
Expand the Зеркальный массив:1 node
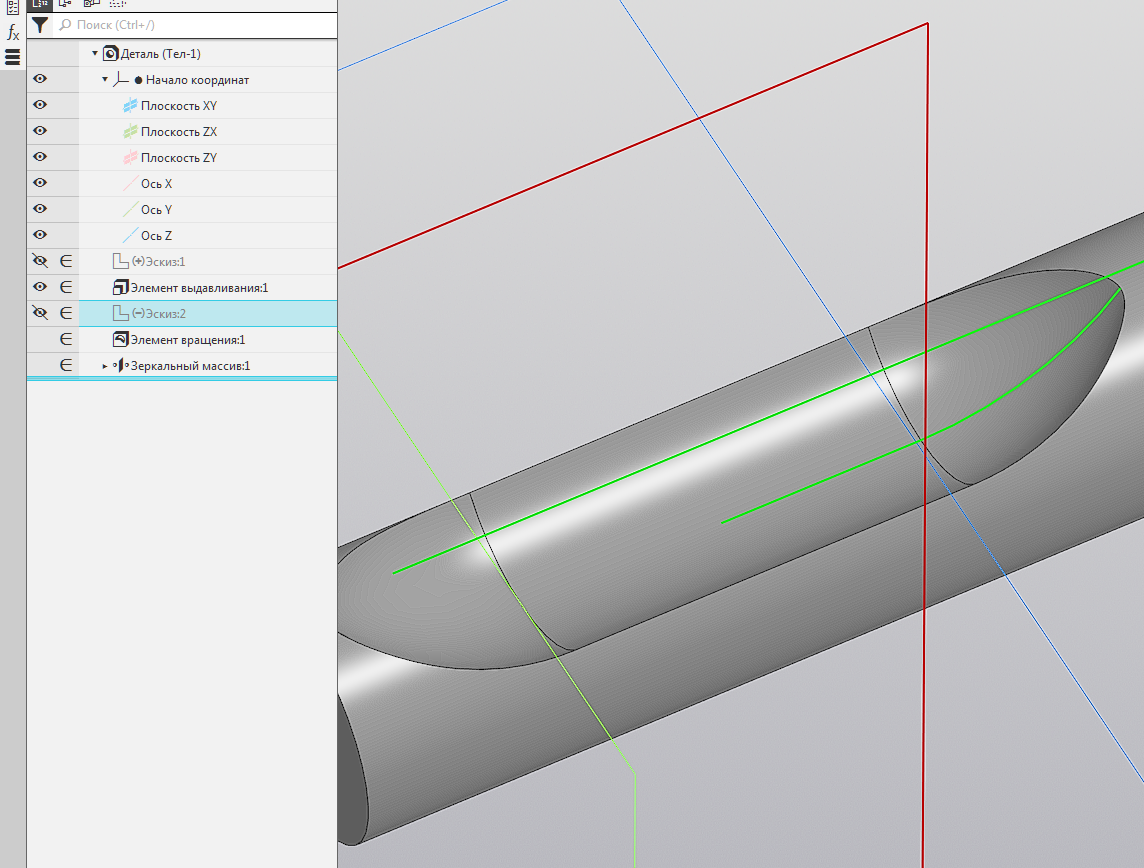pos(105,366)
